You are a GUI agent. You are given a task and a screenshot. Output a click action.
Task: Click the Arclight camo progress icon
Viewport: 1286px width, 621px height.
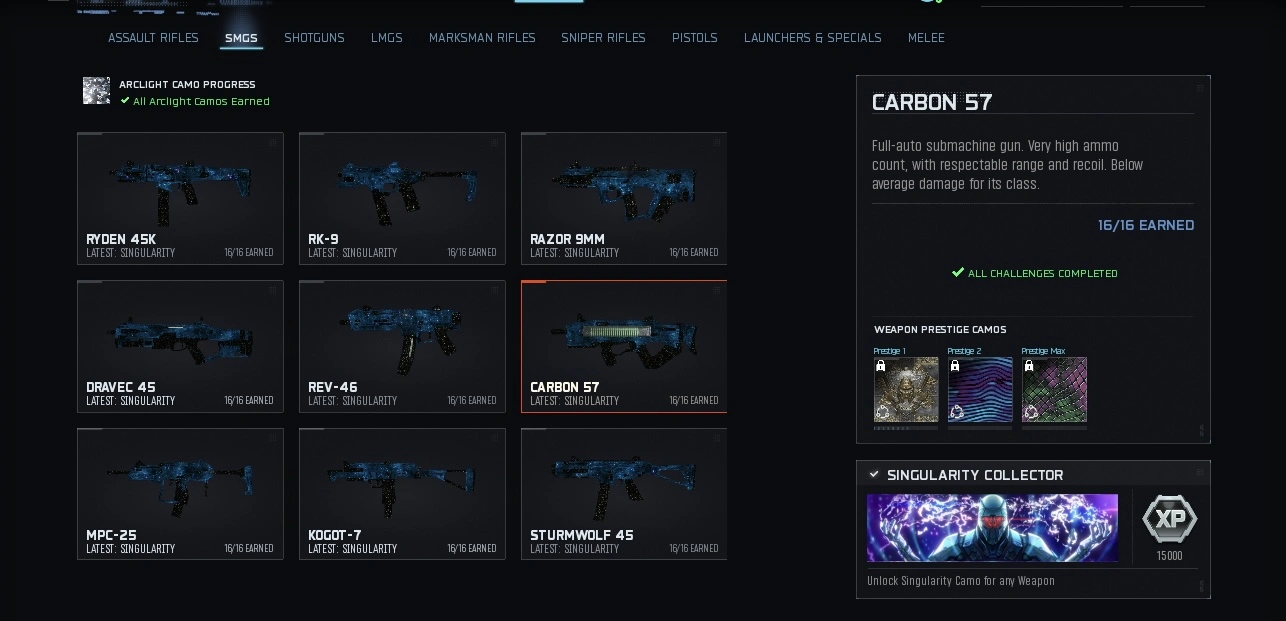pyautogui.click(x=96, y=91)
